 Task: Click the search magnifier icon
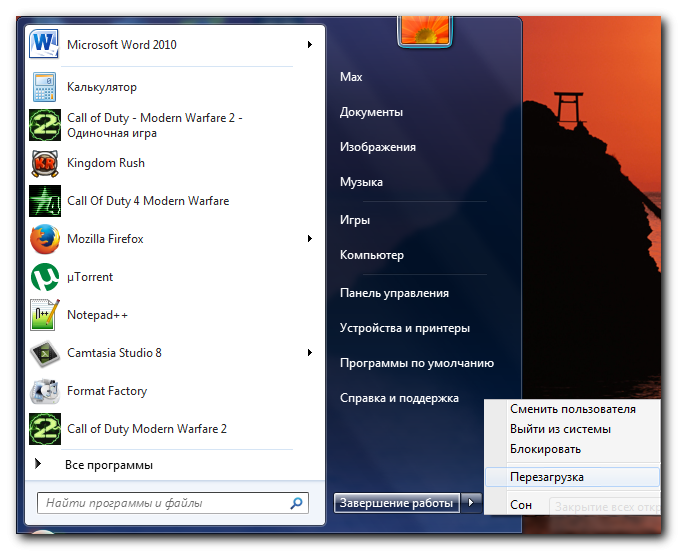[297, 503]
